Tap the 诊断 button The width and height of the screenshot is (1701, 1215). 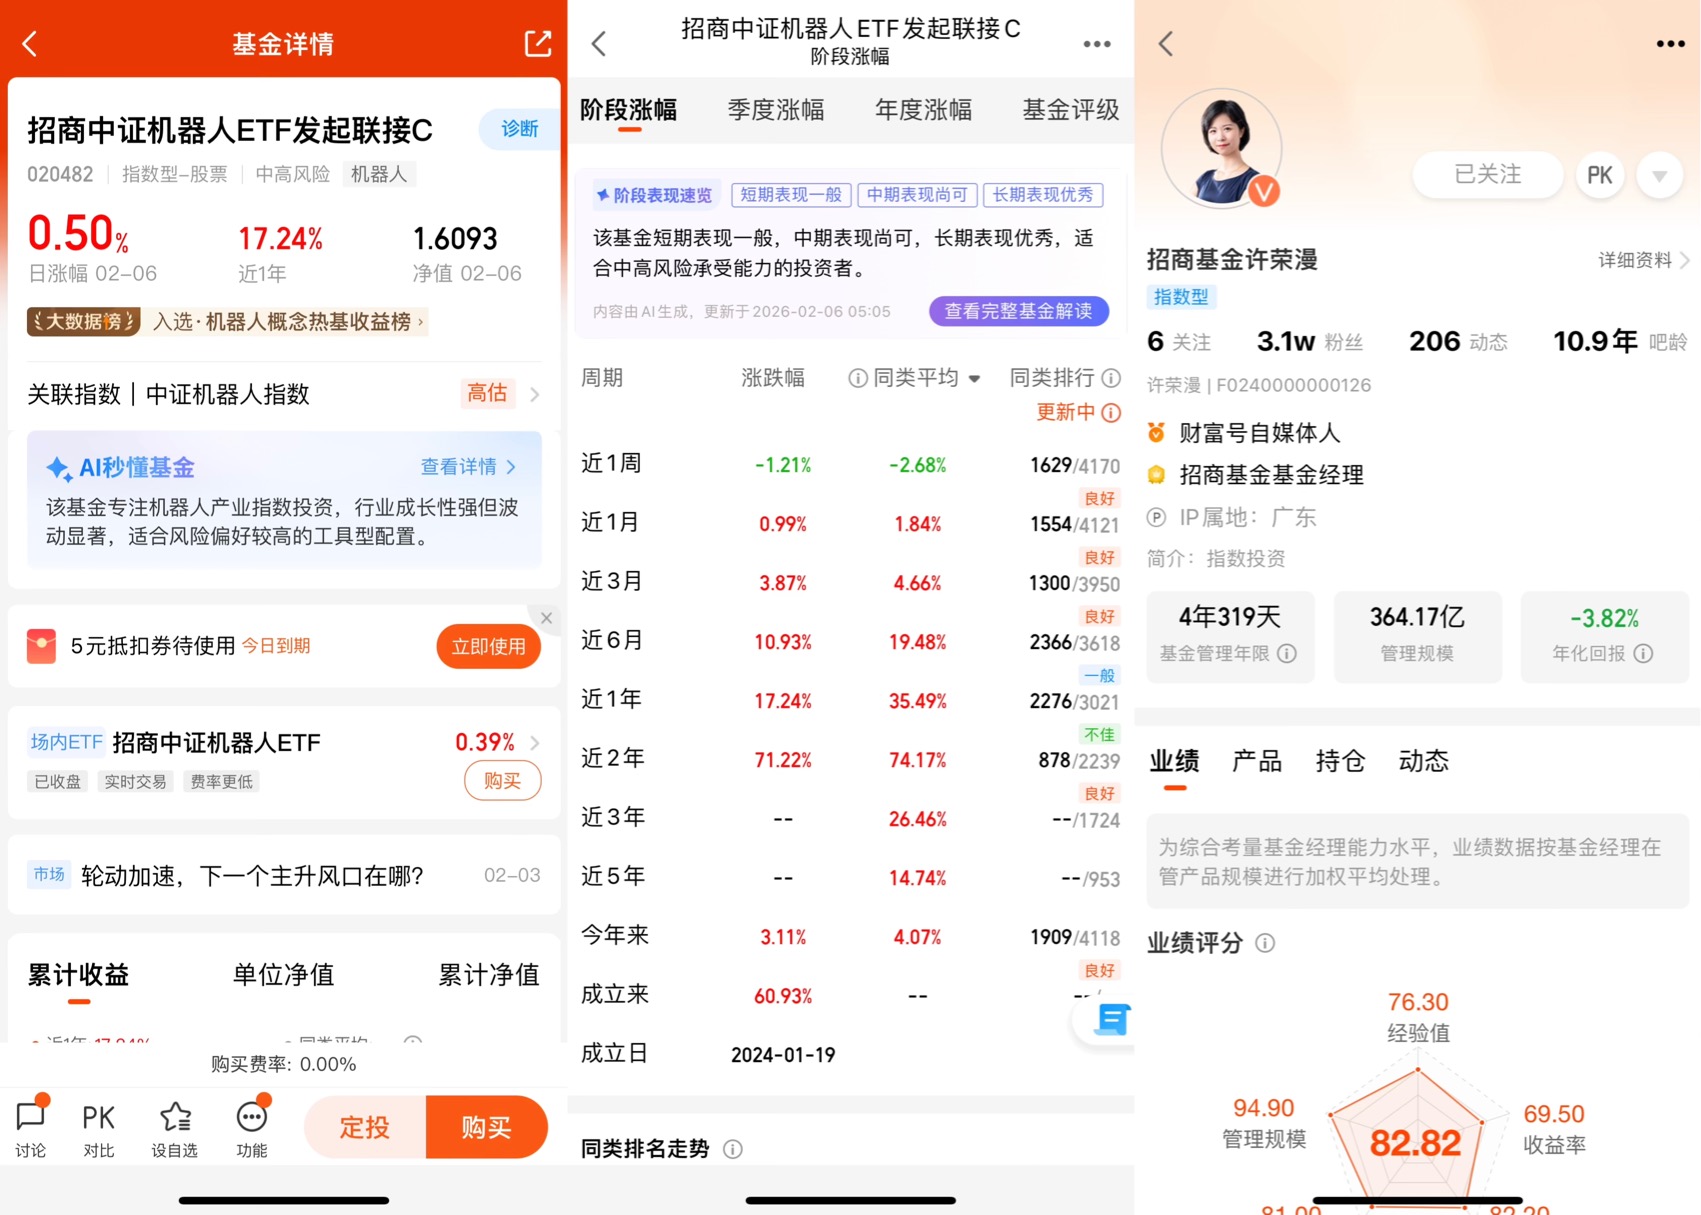point(518,129)
